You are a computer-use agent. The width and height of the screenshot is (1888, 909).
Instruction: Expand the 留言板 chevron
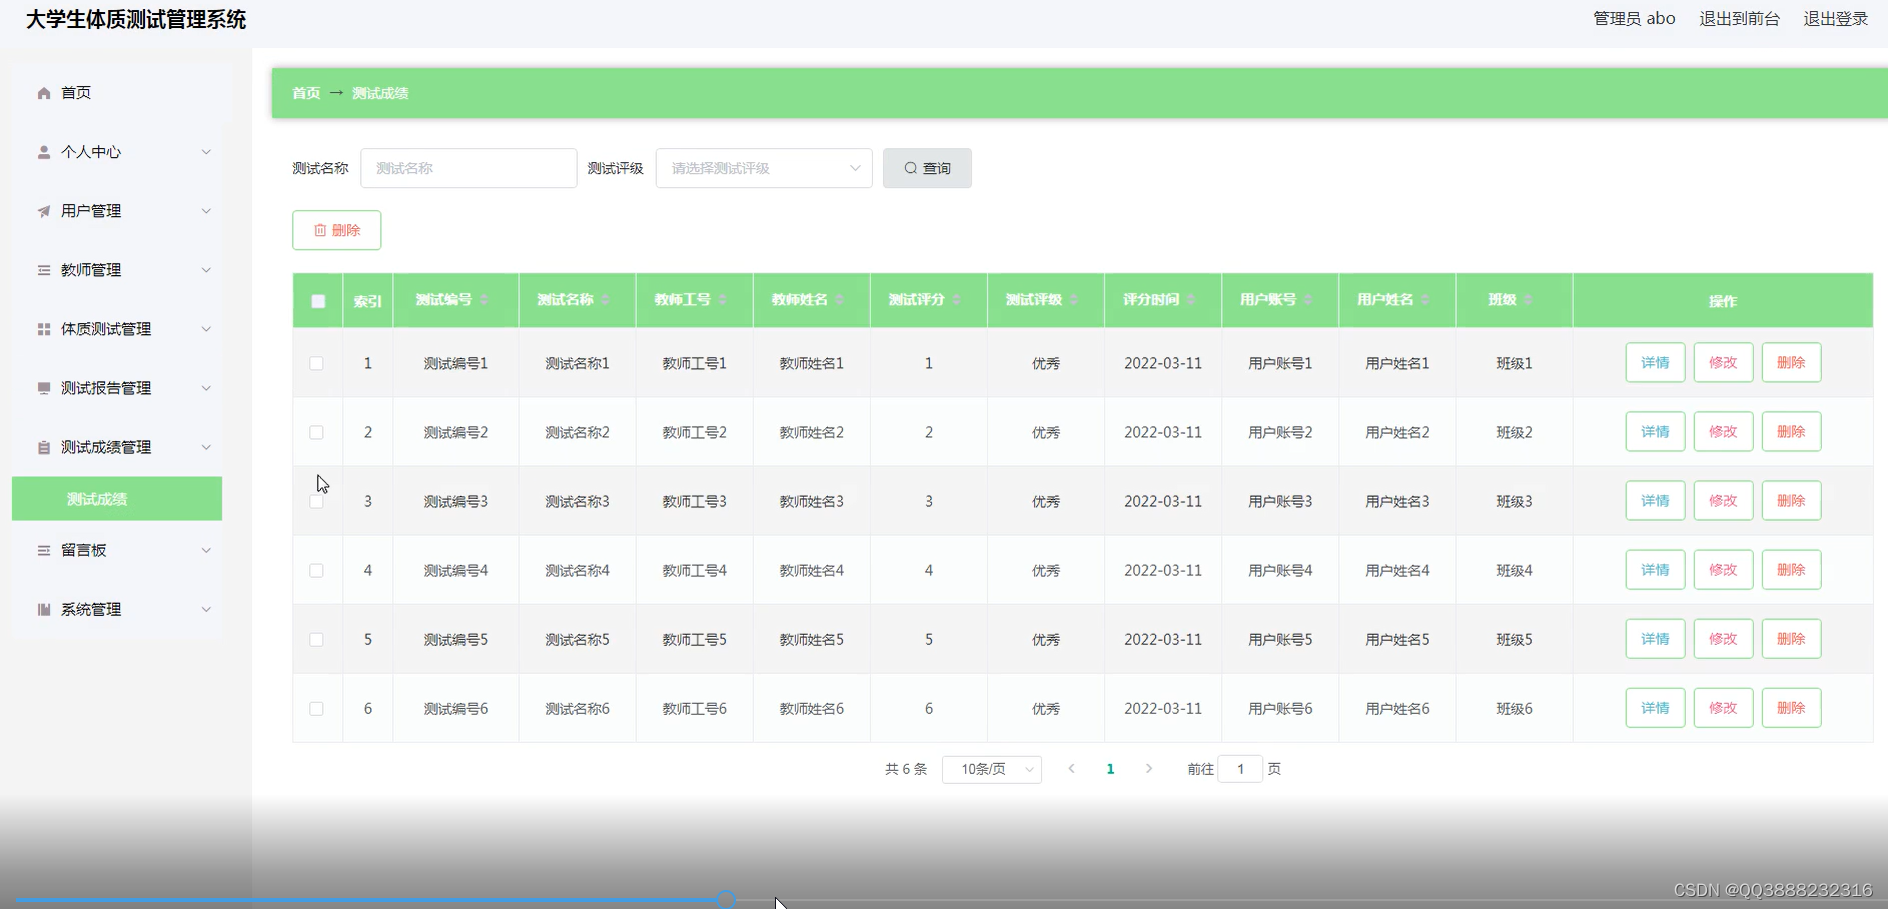[206, 550]
